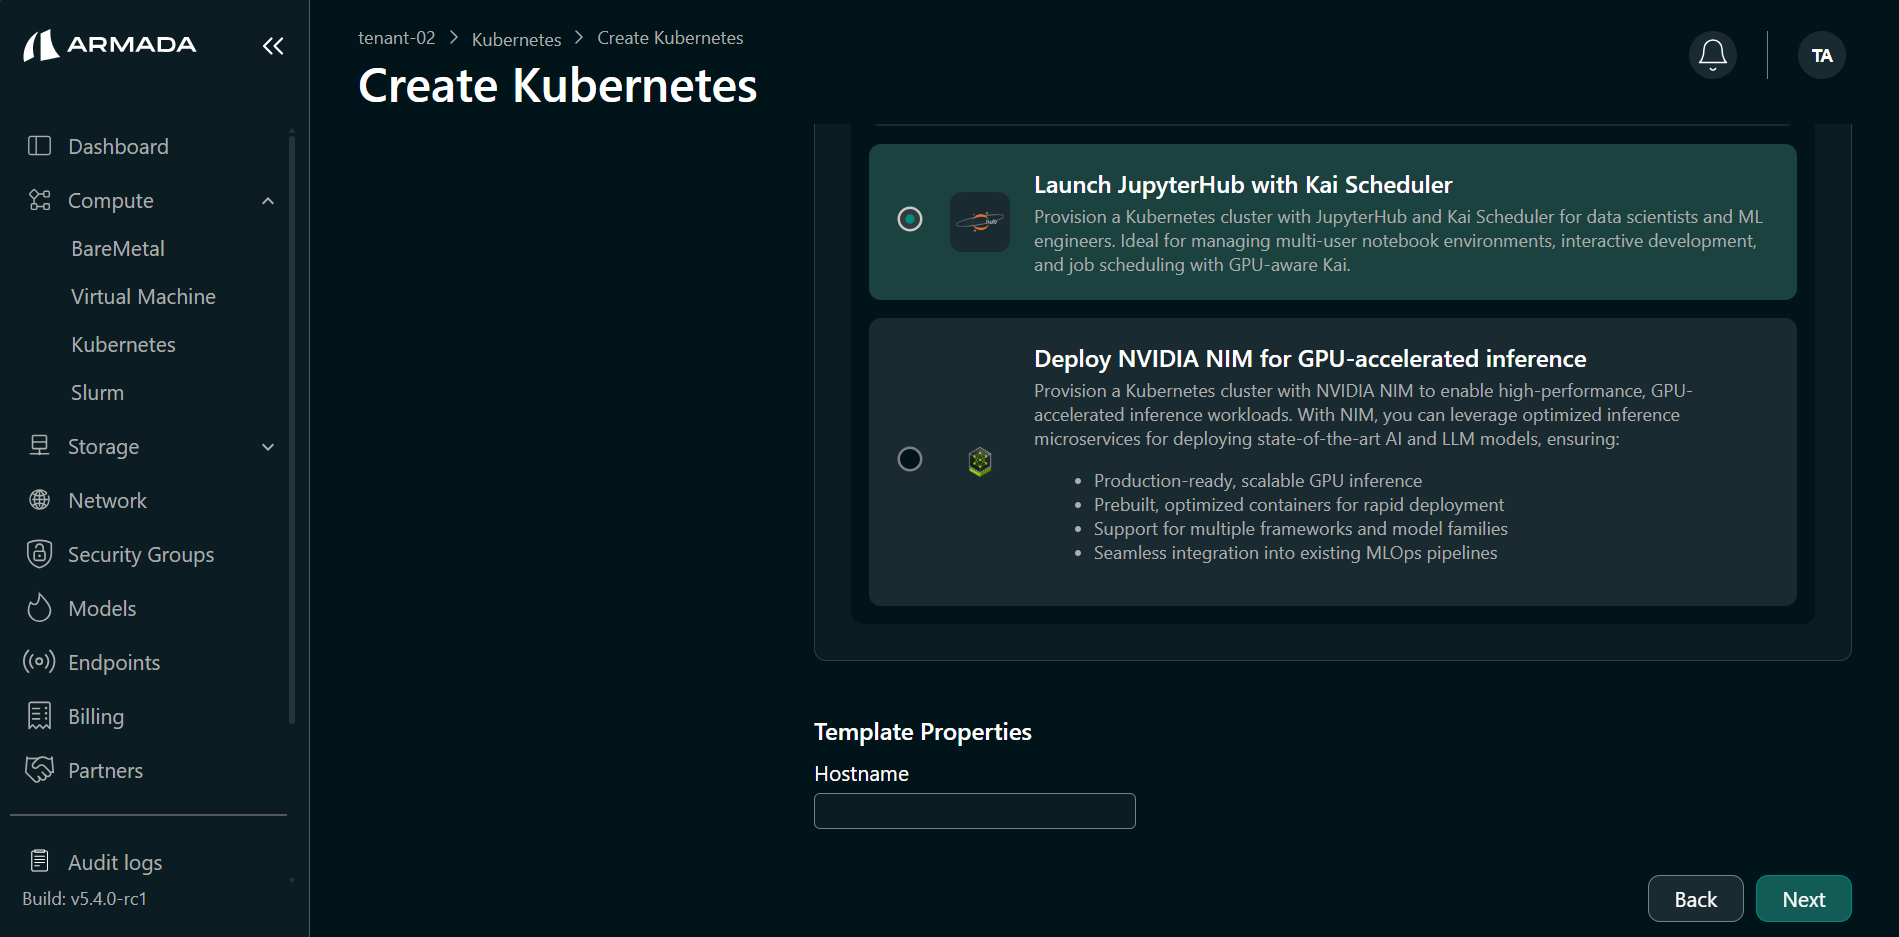The height and width of the screenshot is (937, 1899).
Task: Click the Launch JupyterHub with Kai Scheduler title
Action: (x=1243, y=185)
